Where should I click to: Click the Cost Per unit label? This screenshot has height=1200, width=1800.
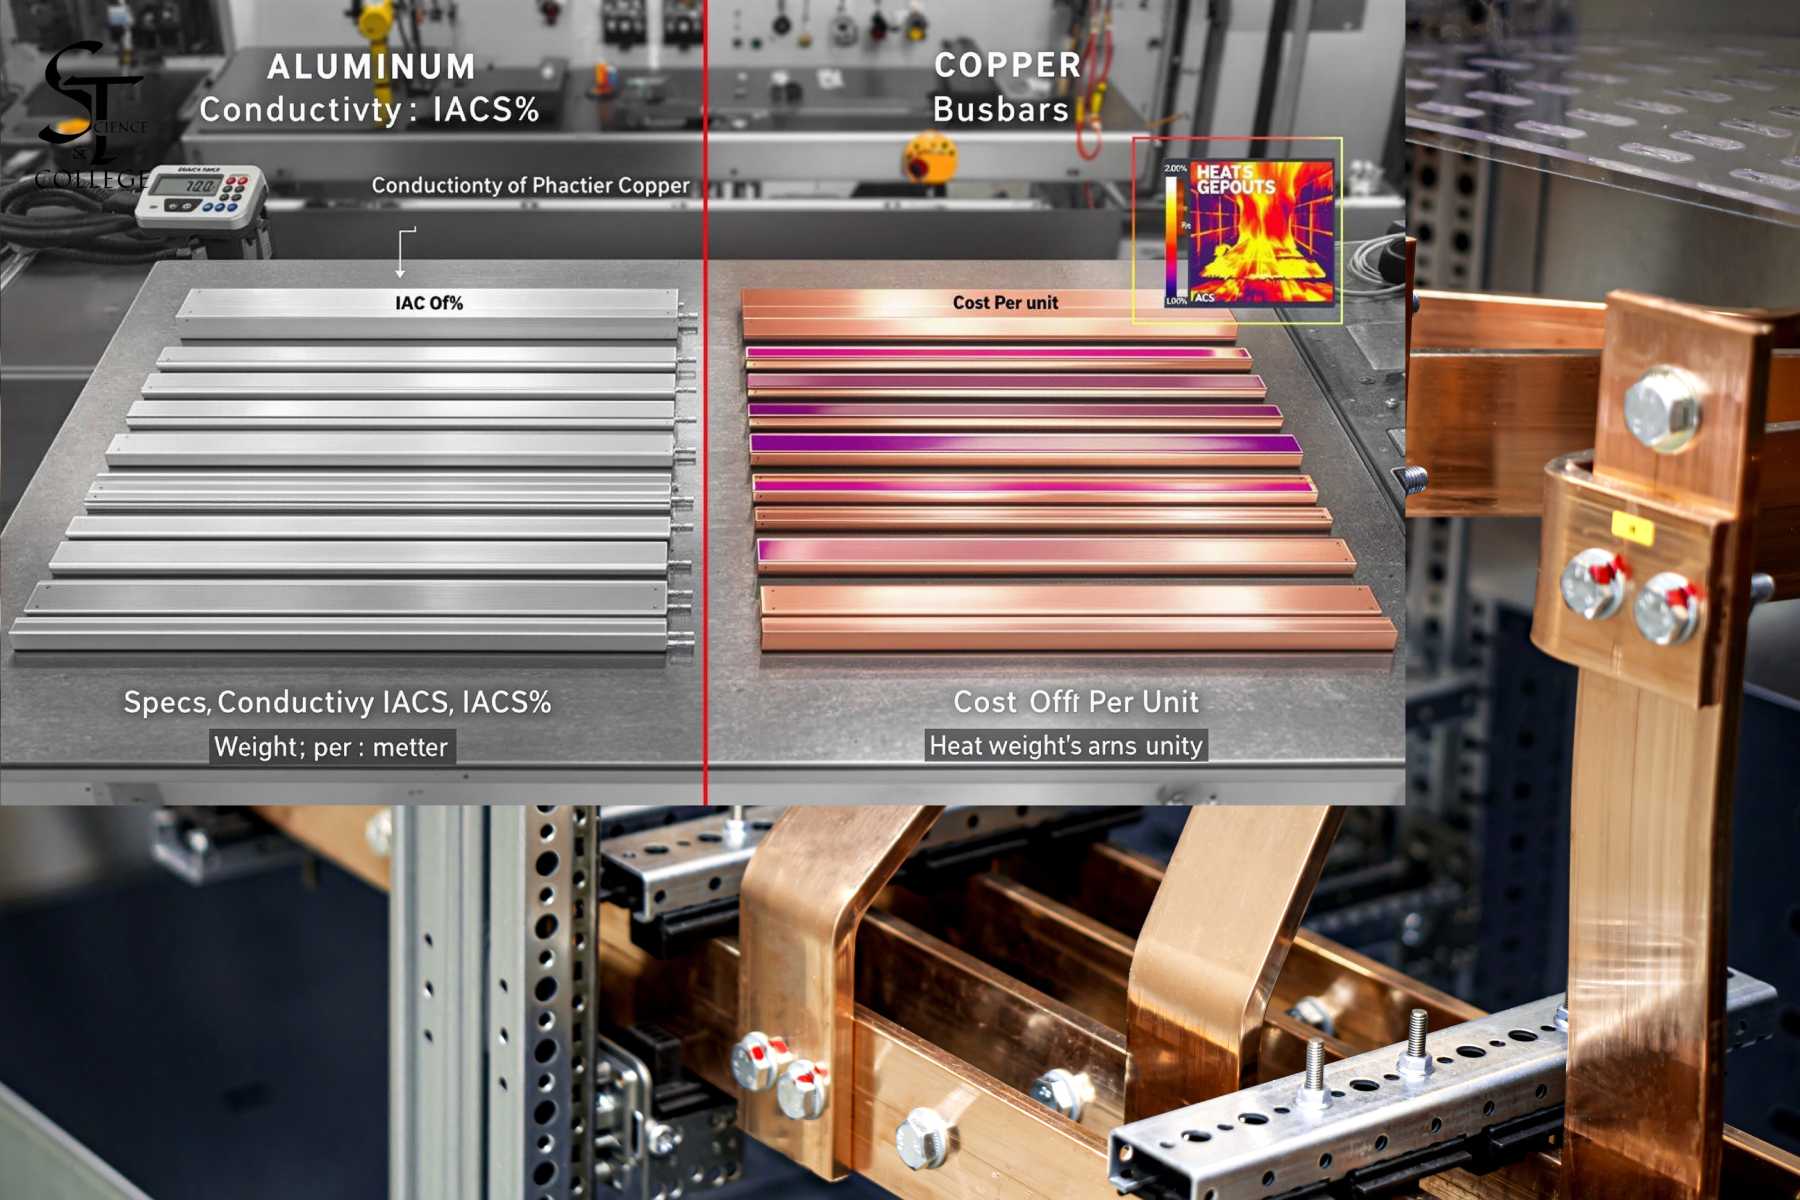pos(1005,303)
